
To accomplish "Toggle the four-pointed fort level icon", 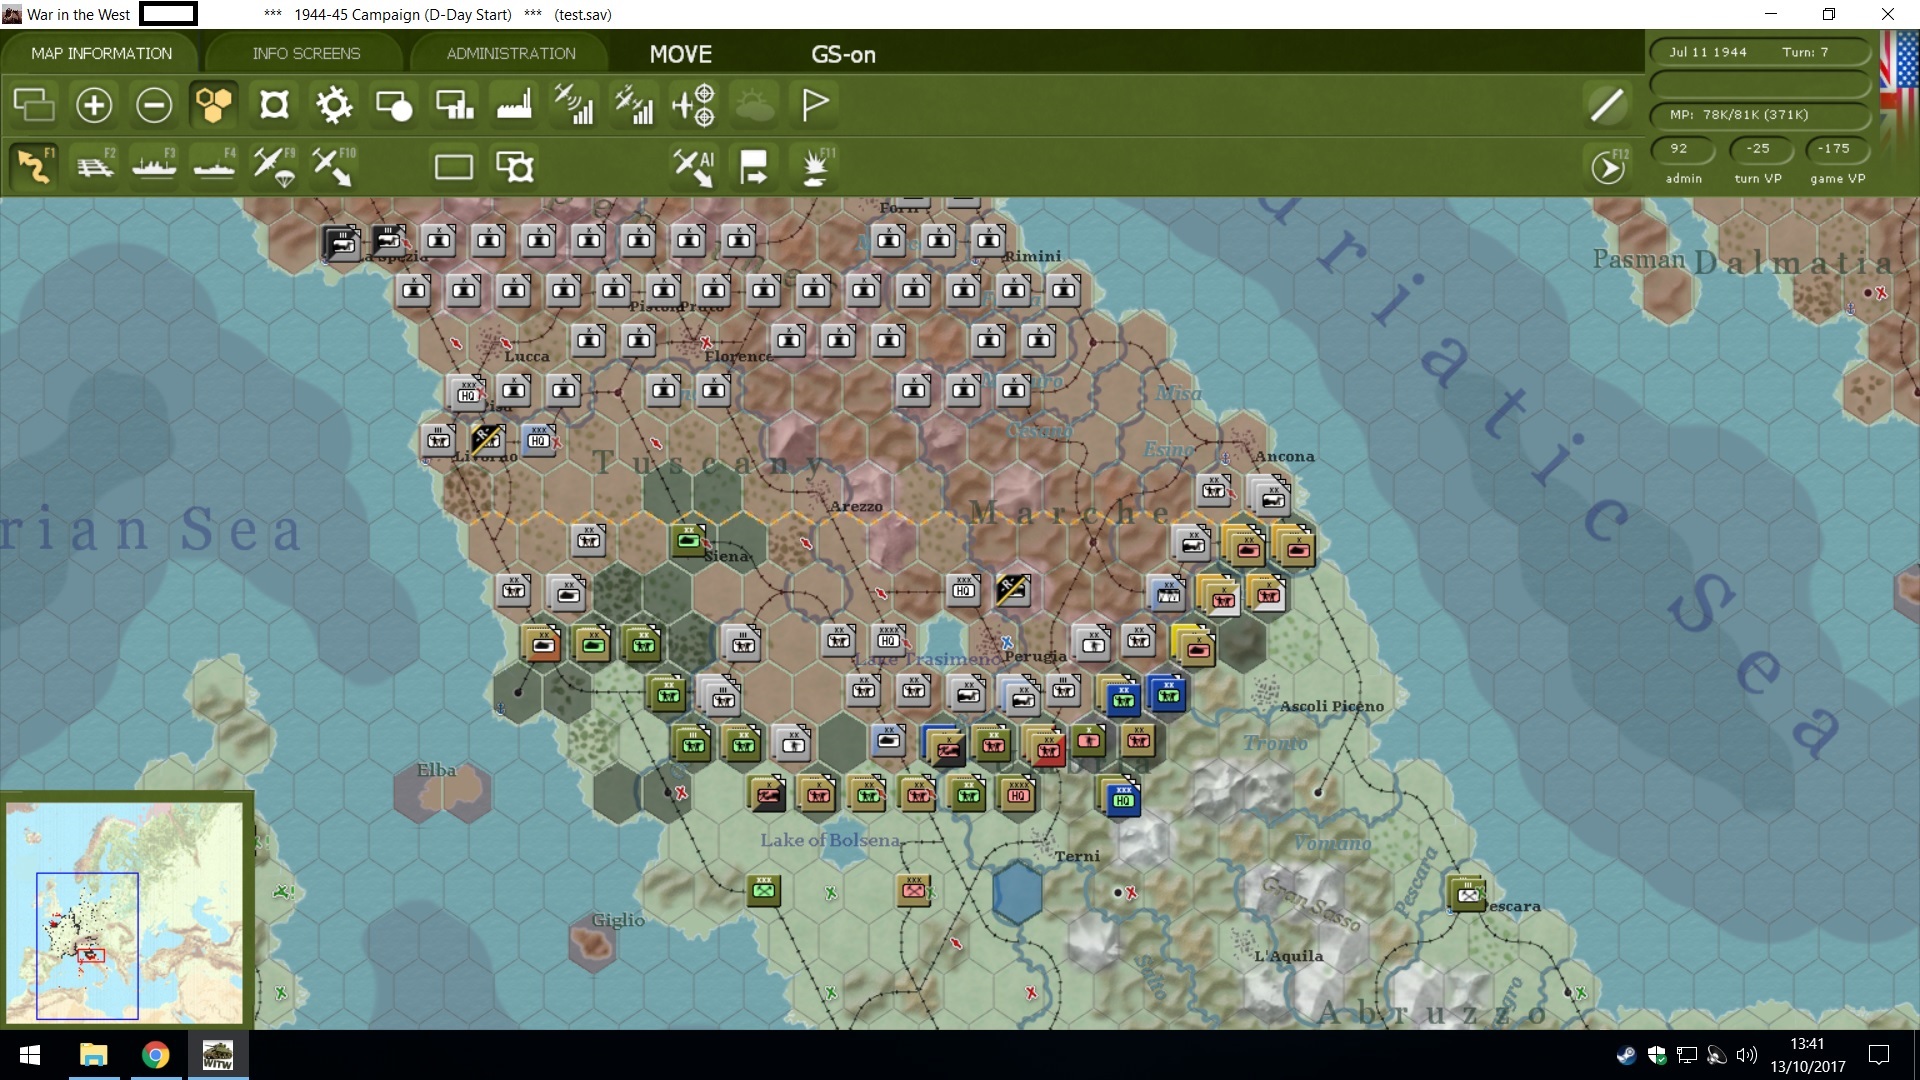I will [x=274, y=104].
